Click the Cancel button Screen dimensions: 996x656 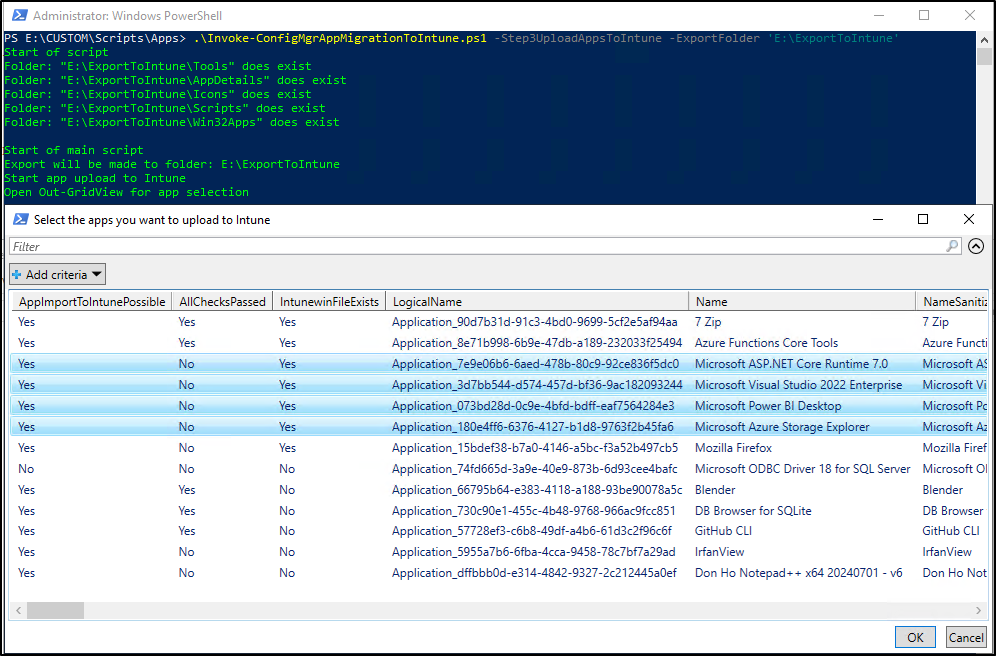point(966,637)
